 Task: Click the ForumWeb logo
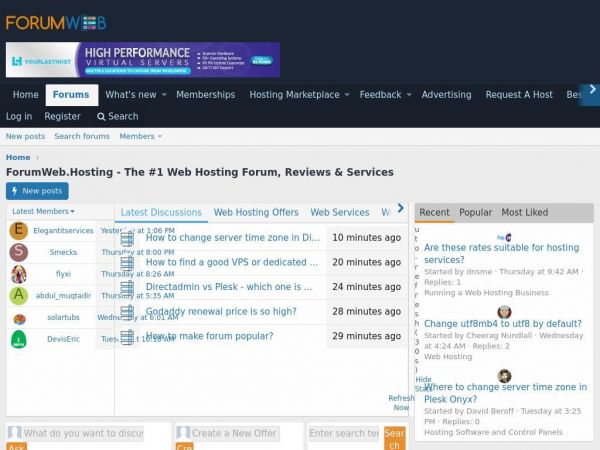point(56,22)
